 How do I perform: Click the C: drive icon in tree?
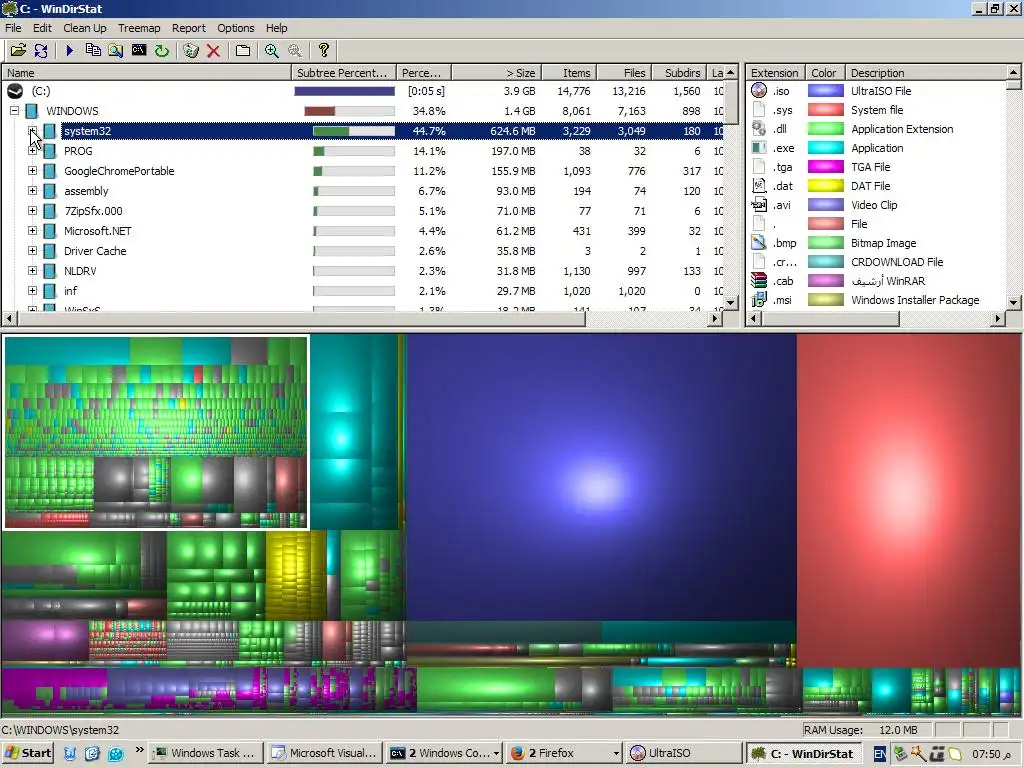[x=15, y=91]
